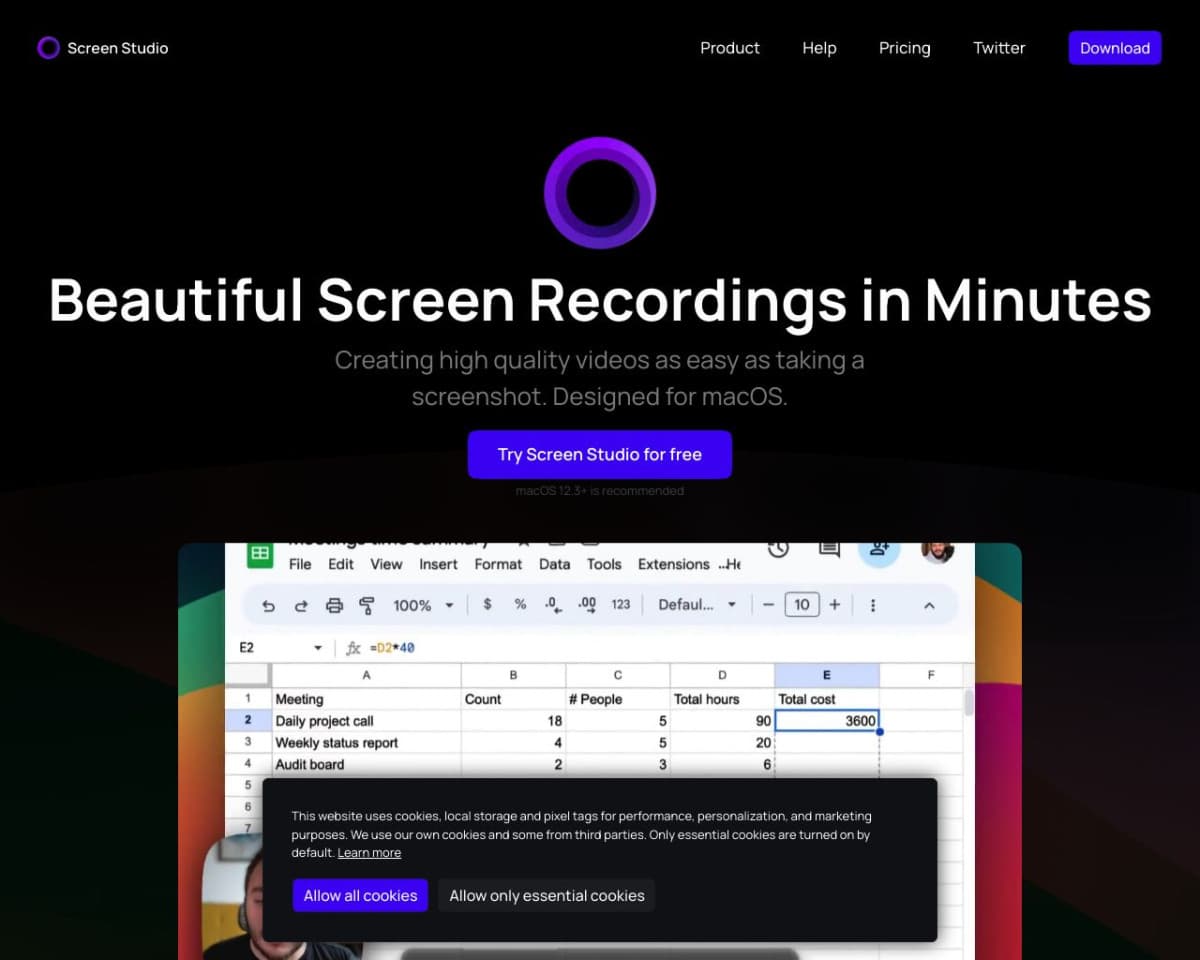
Task: Open the 100% zoom dropdown
Action: 423,605
